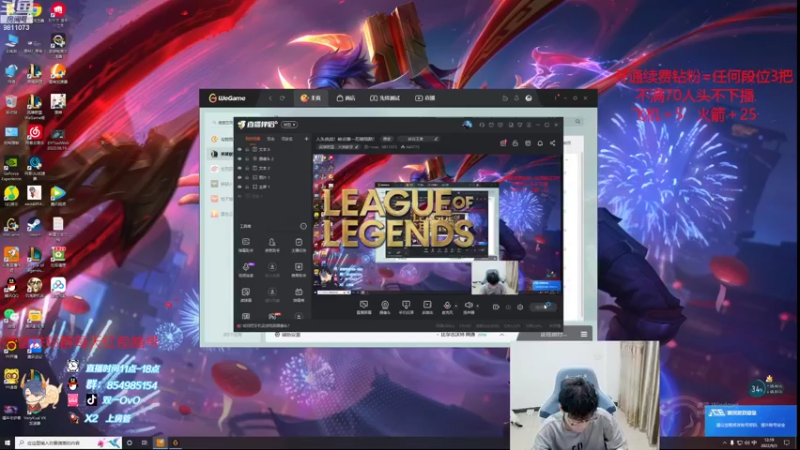
Task: Switch to WeGame 直播 tab
Action: [425, 98]
